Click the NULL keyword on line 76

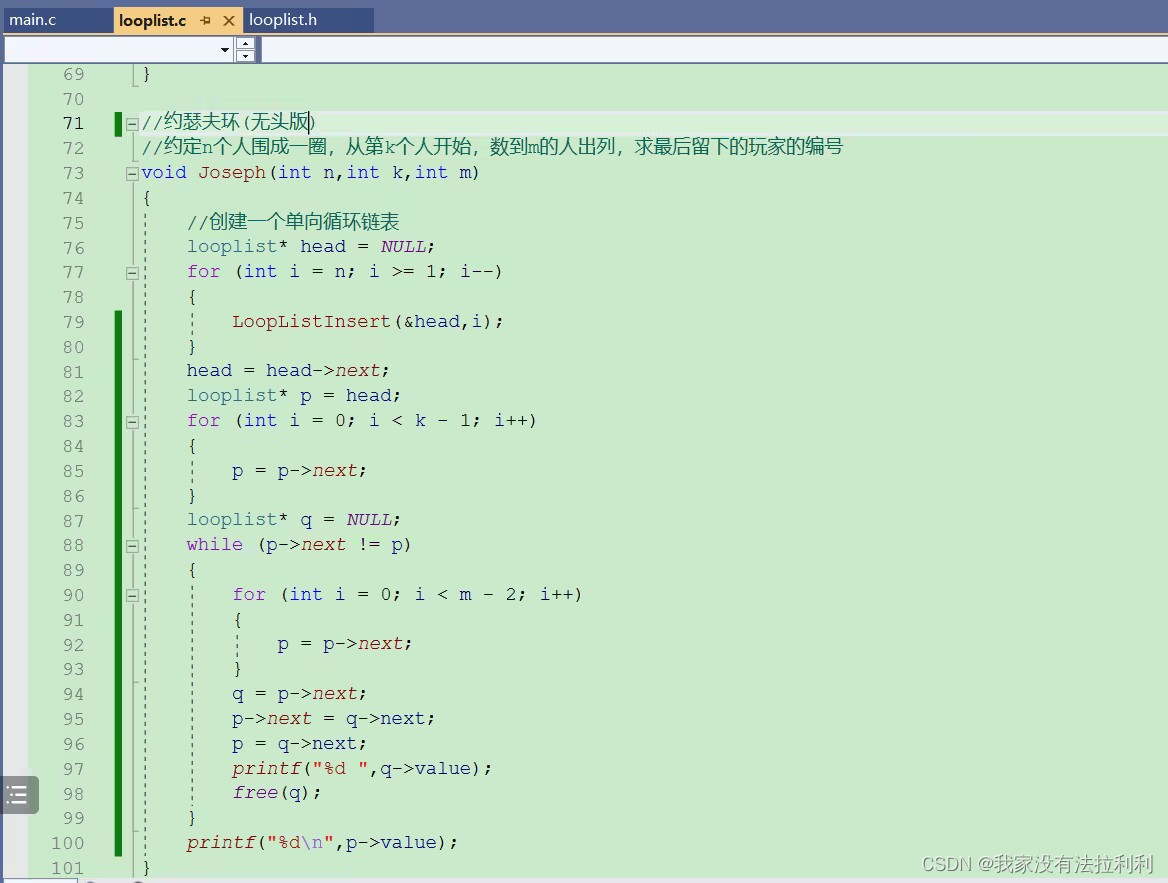click(403, 247)
